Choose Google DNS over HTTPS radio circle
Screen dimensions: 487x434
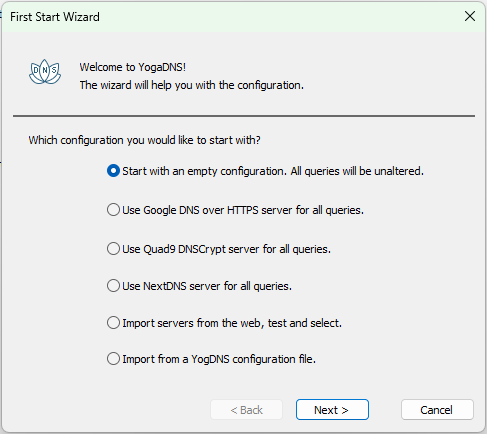[x=113, y=210]
